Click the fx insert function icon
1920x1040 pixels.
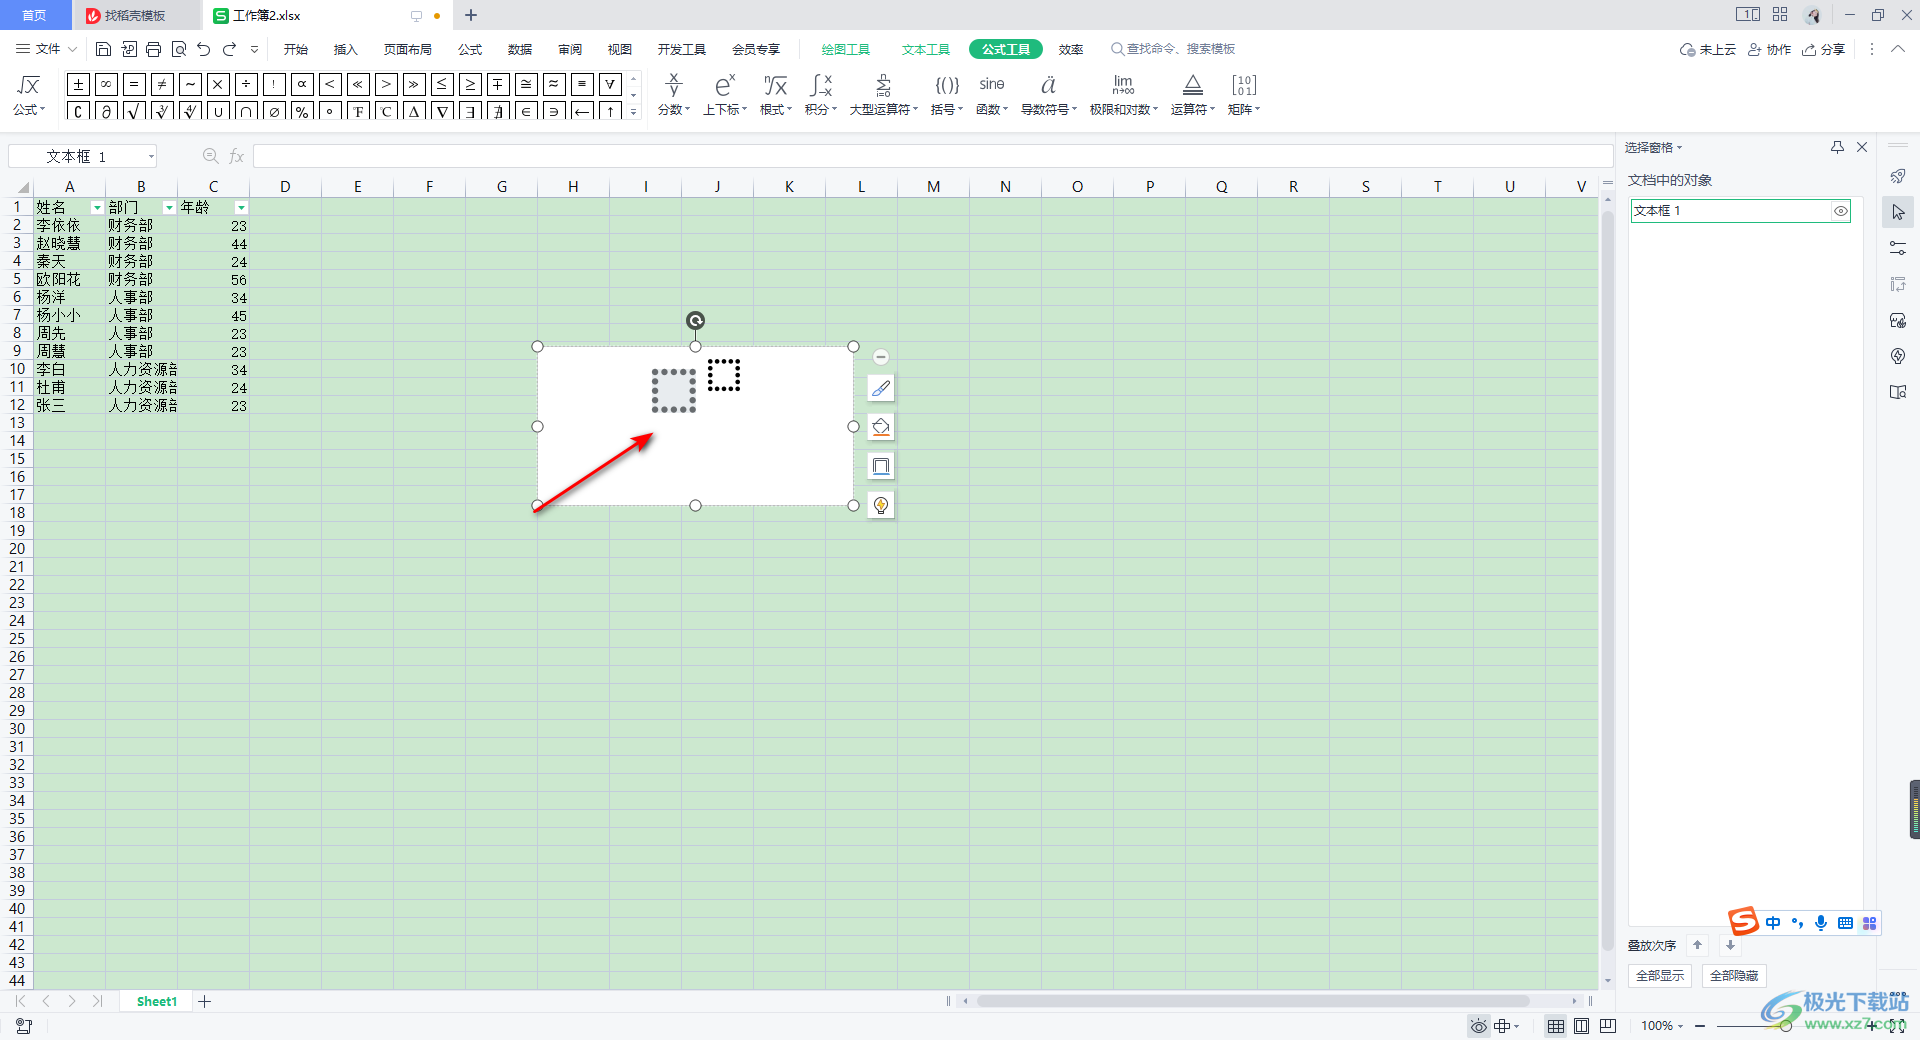237,156
